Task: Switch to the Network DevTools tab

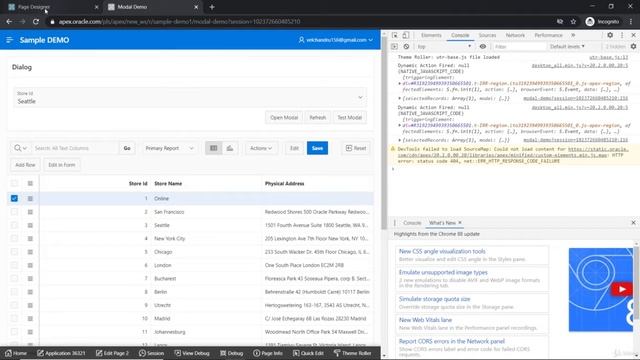Action: 515,36
